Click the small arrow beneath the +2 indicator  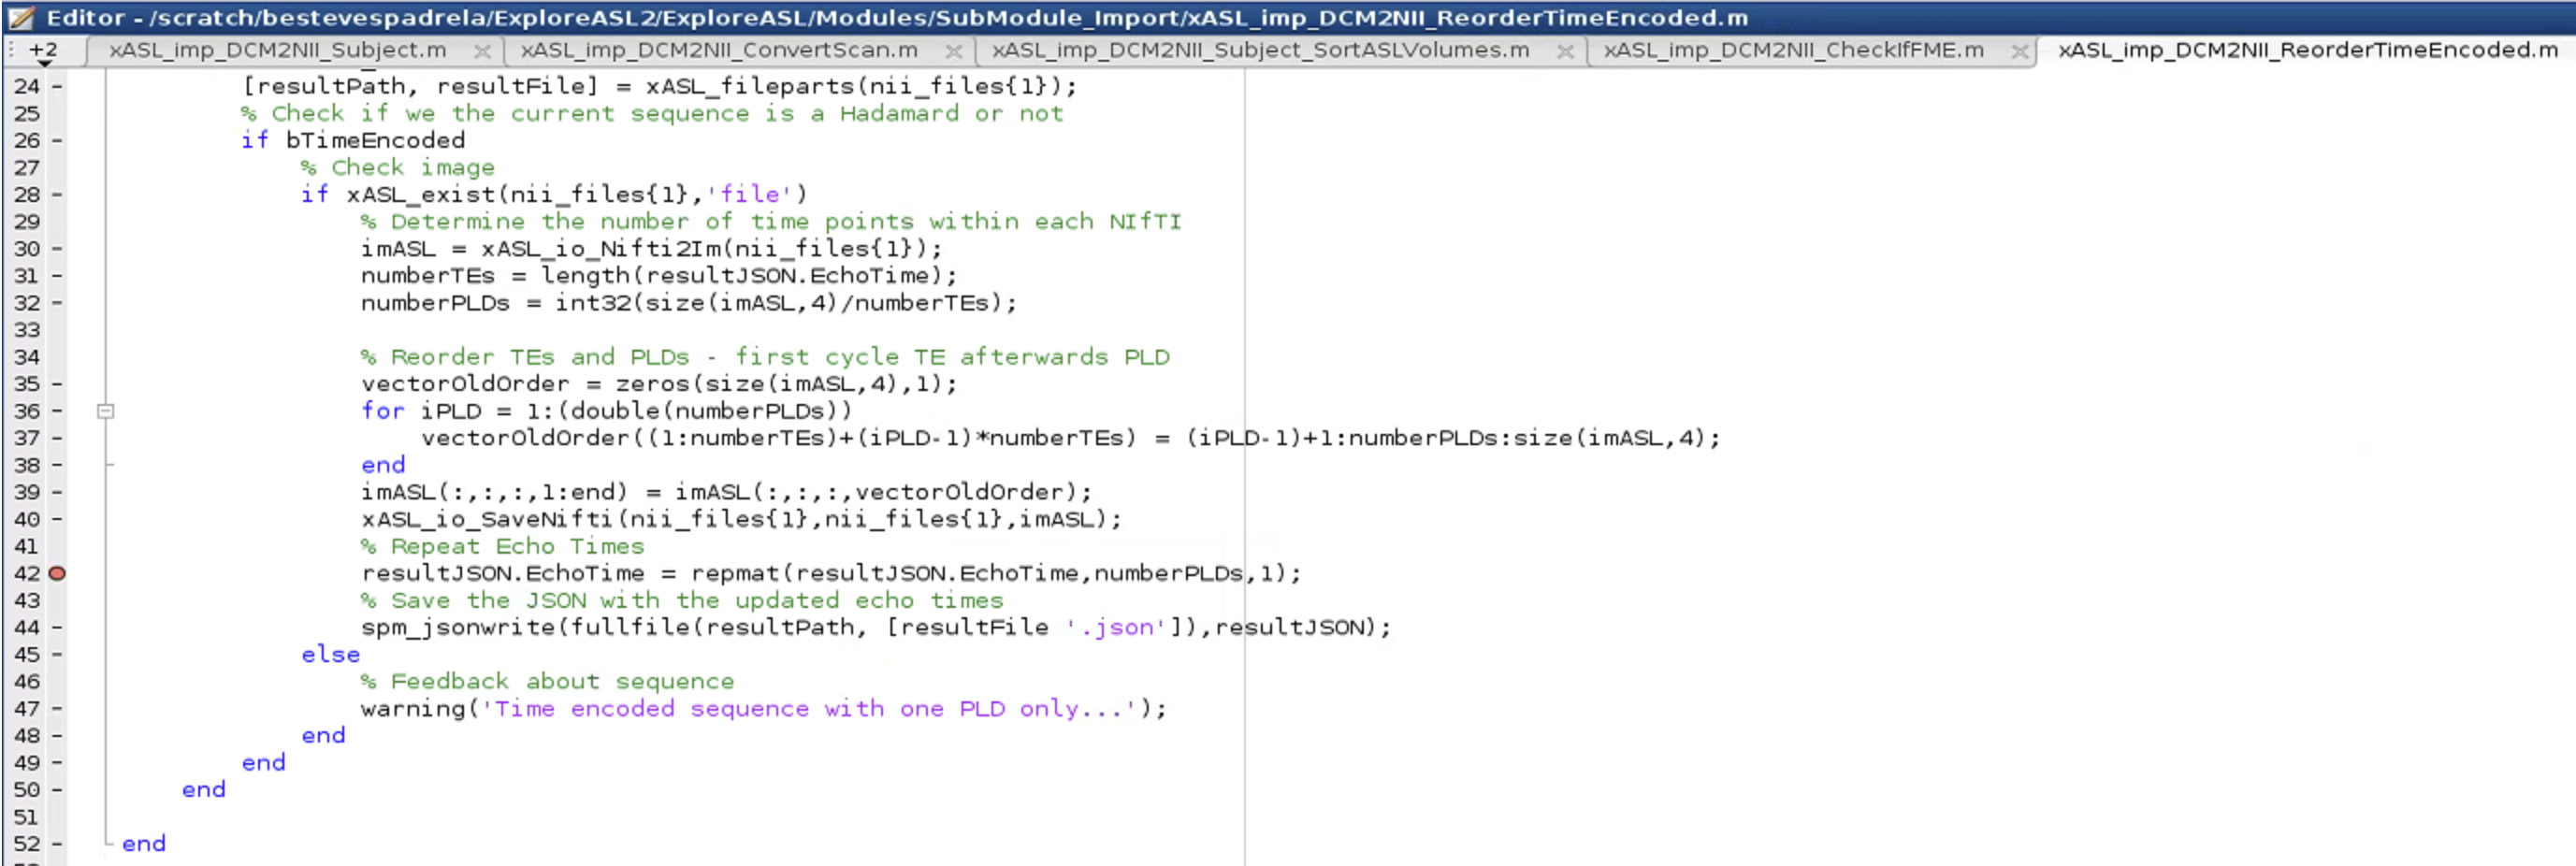pyautogui.click(x=42, y=63)
